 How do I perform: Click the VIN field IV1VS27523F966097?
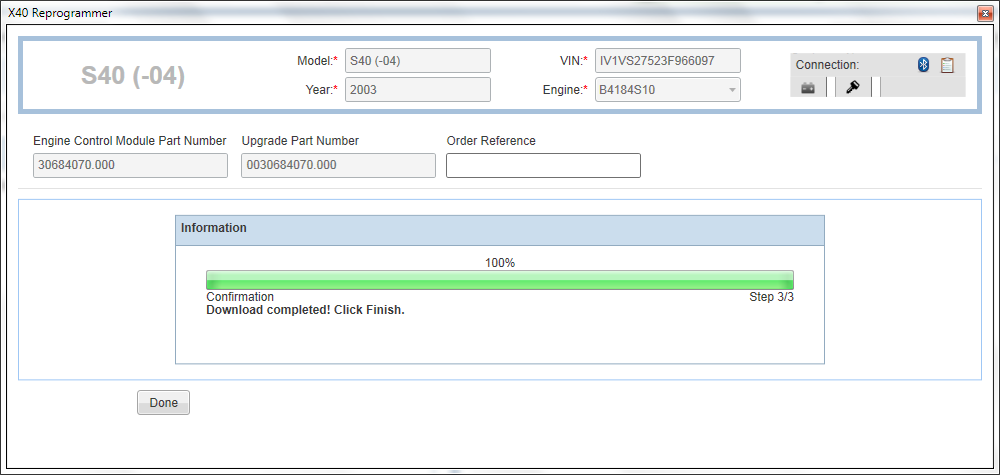pyautogui.click(x=668, y=61)
